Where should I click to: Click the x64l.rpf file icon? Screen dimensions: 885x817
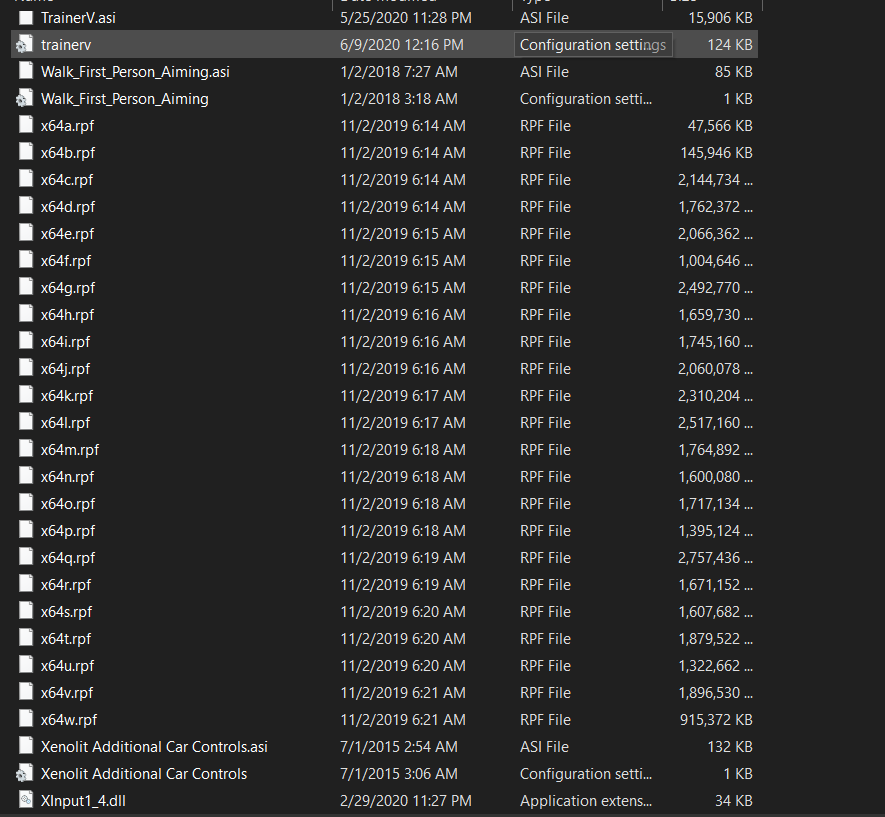26,423
